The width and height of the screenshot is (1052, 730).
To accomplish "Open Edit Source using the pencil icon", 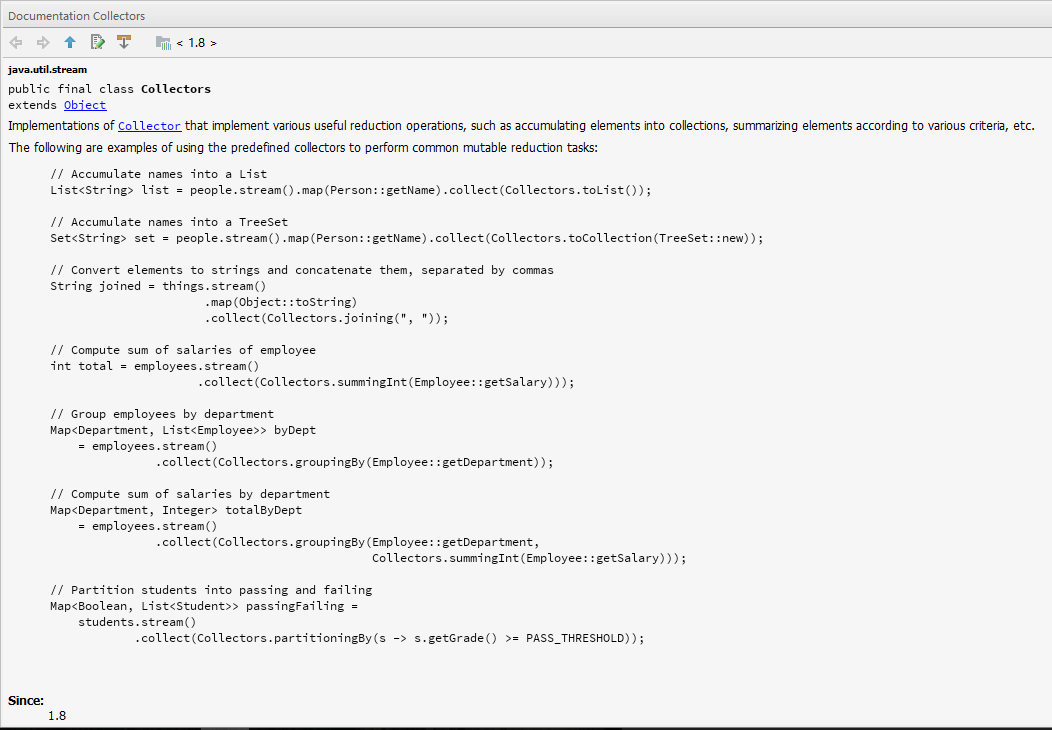I will click(x=97, y=42).
